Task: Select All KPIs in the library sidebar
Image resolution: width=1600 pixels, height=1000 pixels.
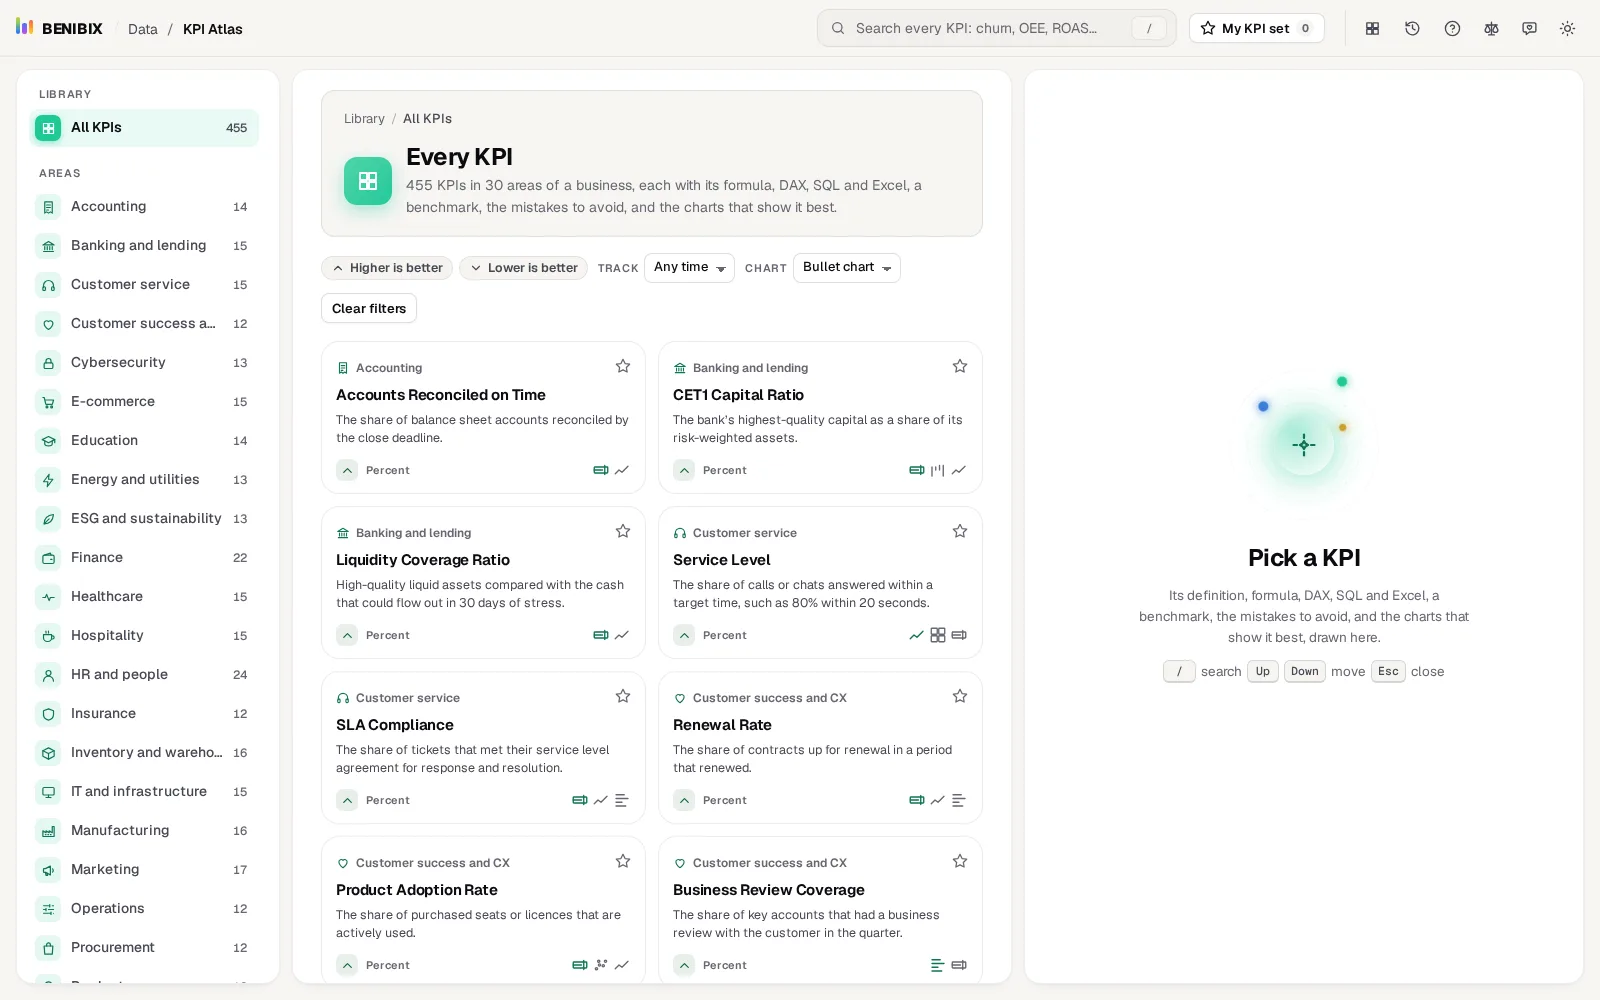Action: 144,128
